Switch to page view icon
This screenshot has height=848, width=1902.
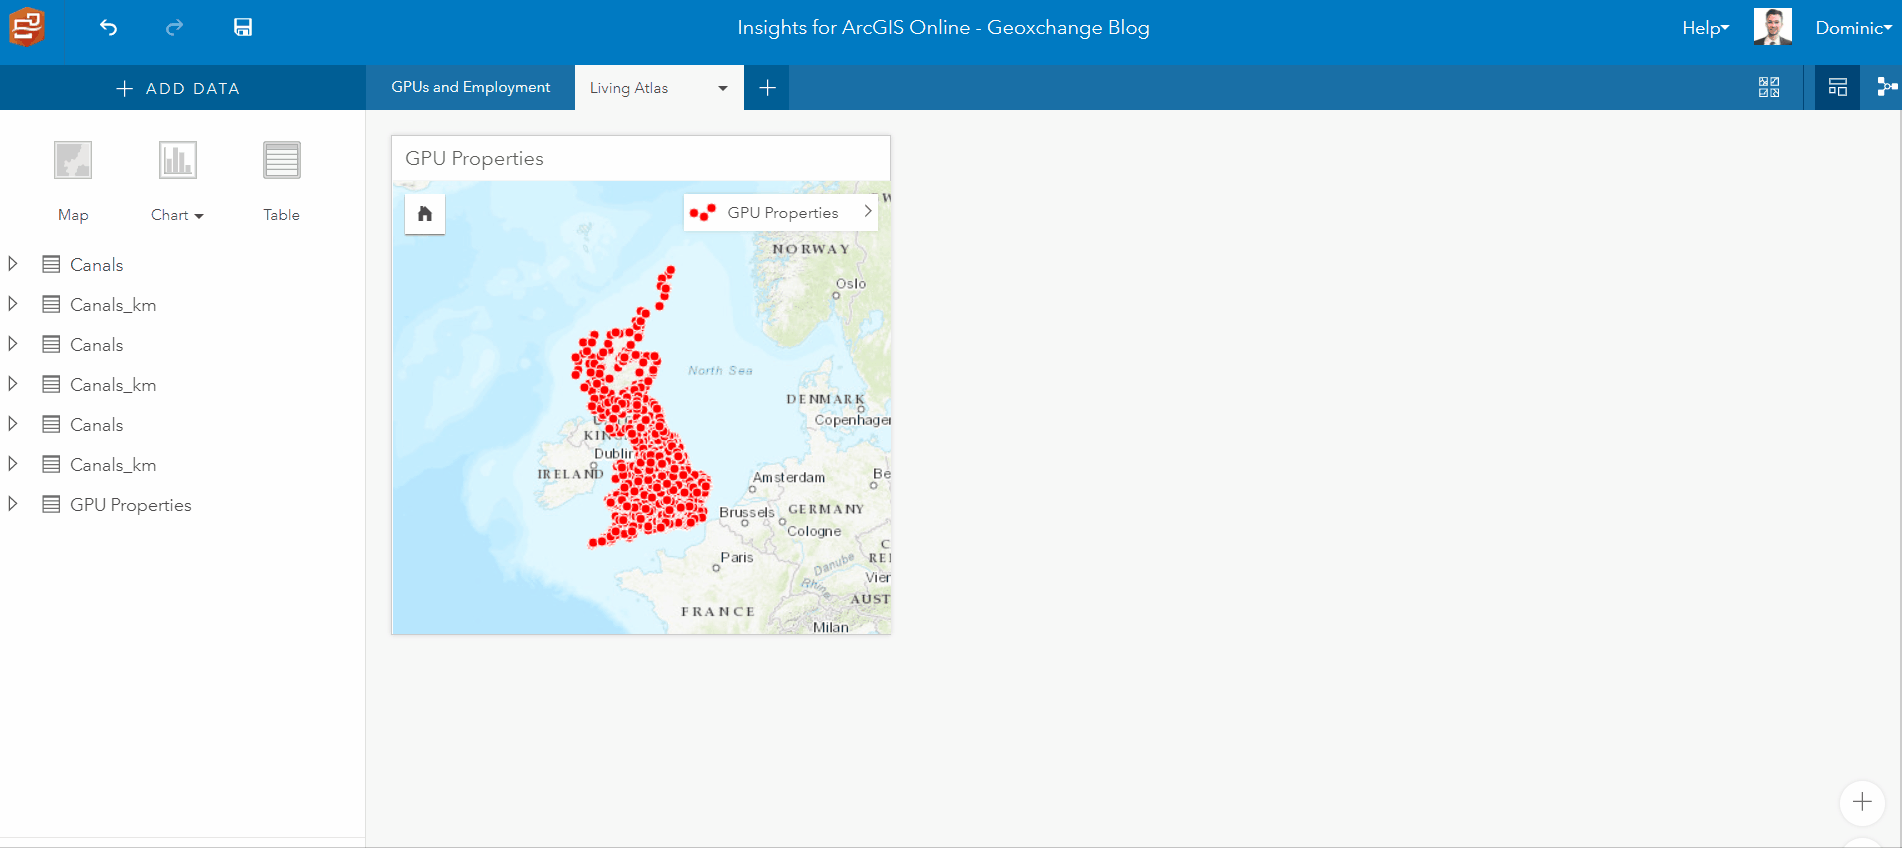click(1837, 87)
